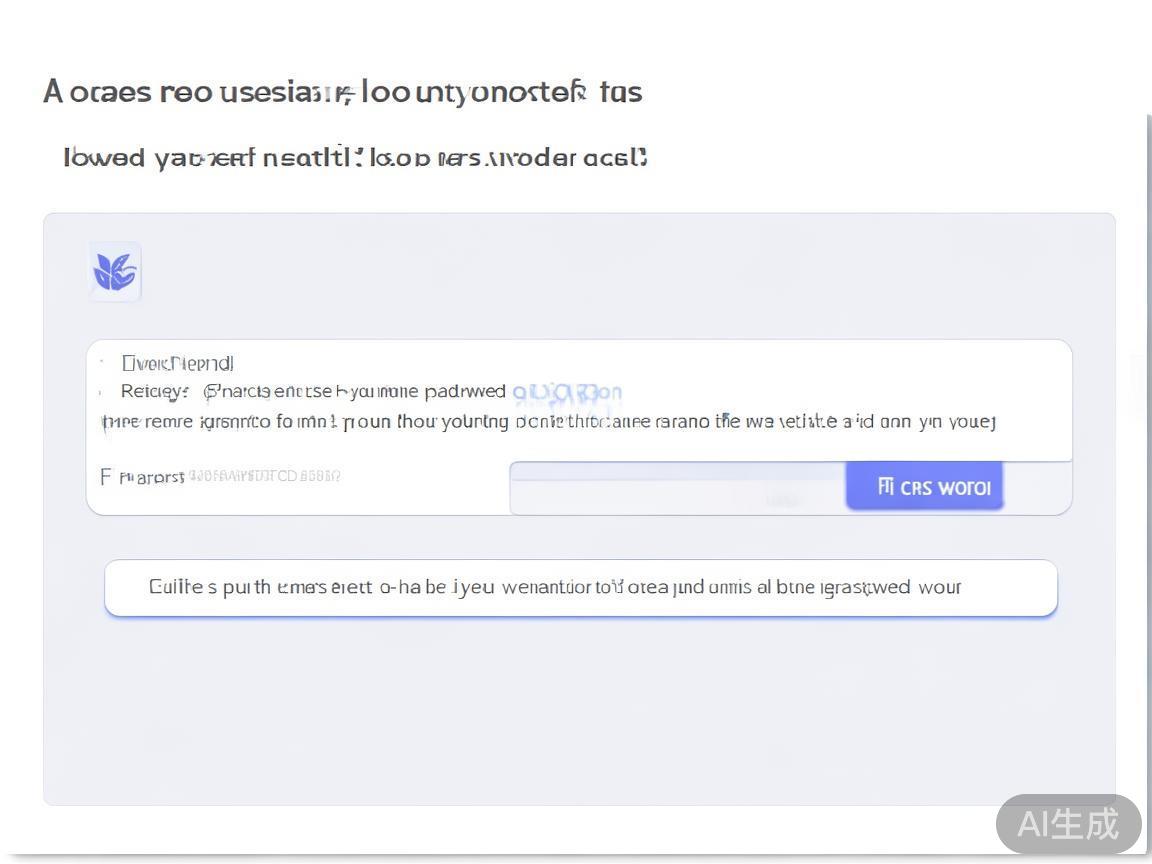Click the small icon inside the blue button
Viewport: 1152px width, 864px height.
point(885,486)
